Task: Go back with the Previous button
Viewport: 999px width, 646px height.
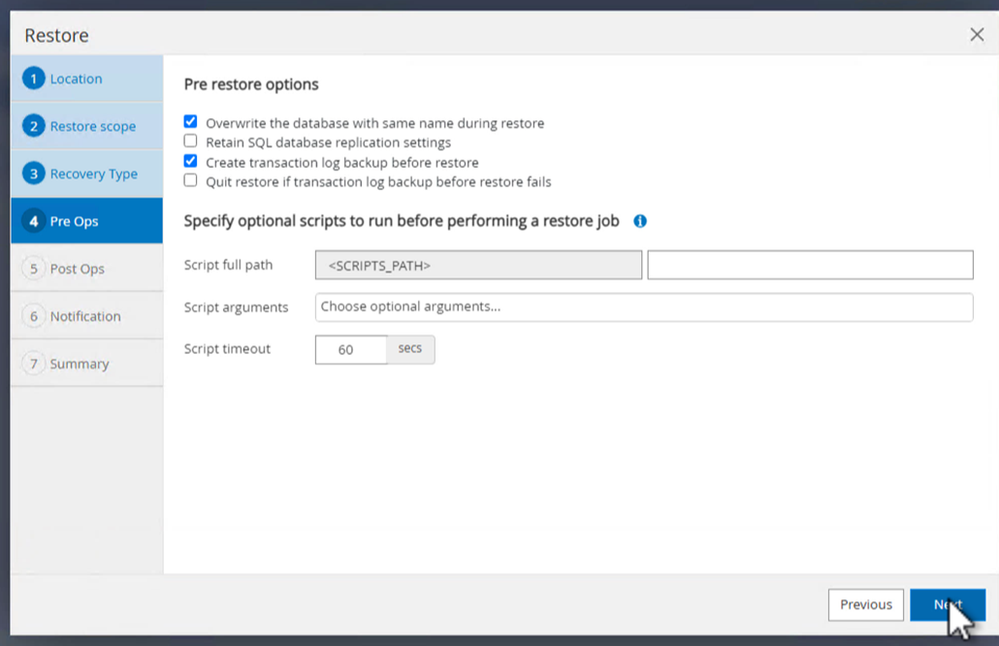Action: pyautogui.click(x=865, y=604)
